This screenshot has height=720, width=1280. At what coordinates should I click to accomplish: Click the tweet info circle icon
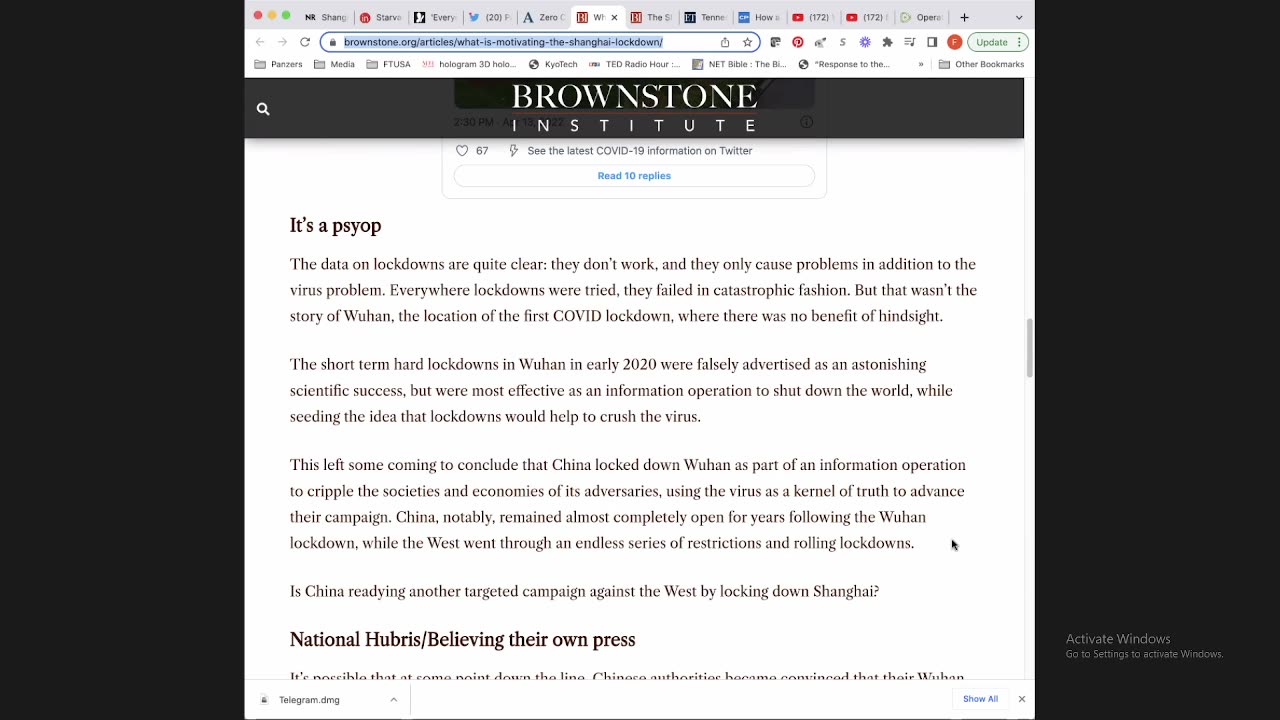pyautogui.click(x=806, y=122)
